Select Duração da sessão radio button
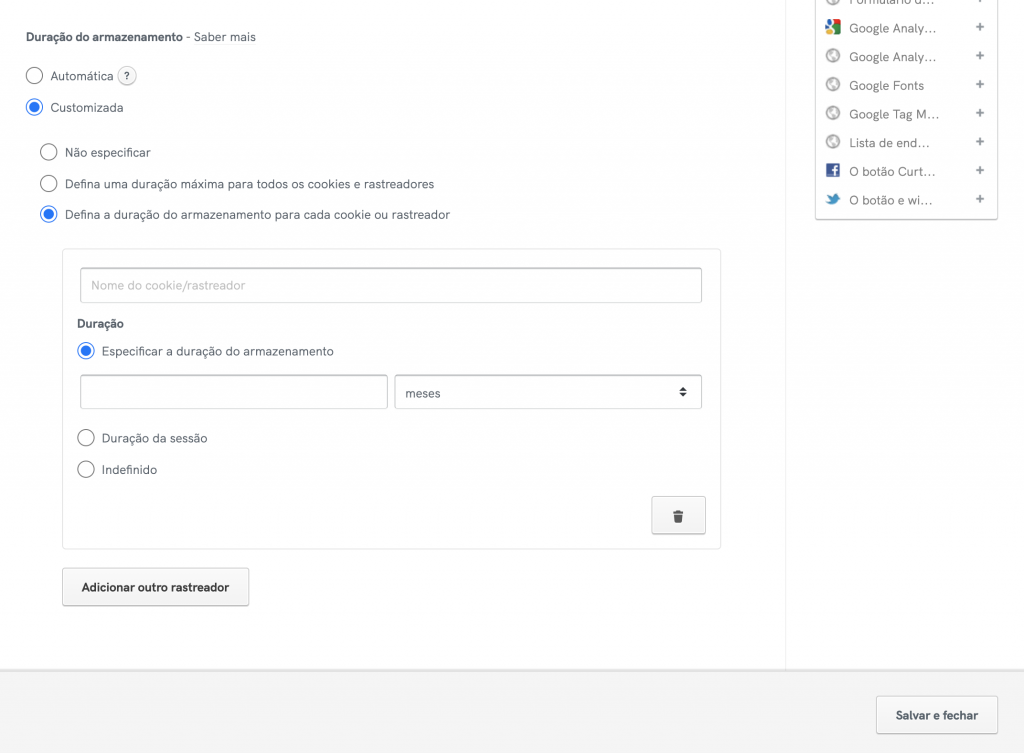 (x=86, y=438)
